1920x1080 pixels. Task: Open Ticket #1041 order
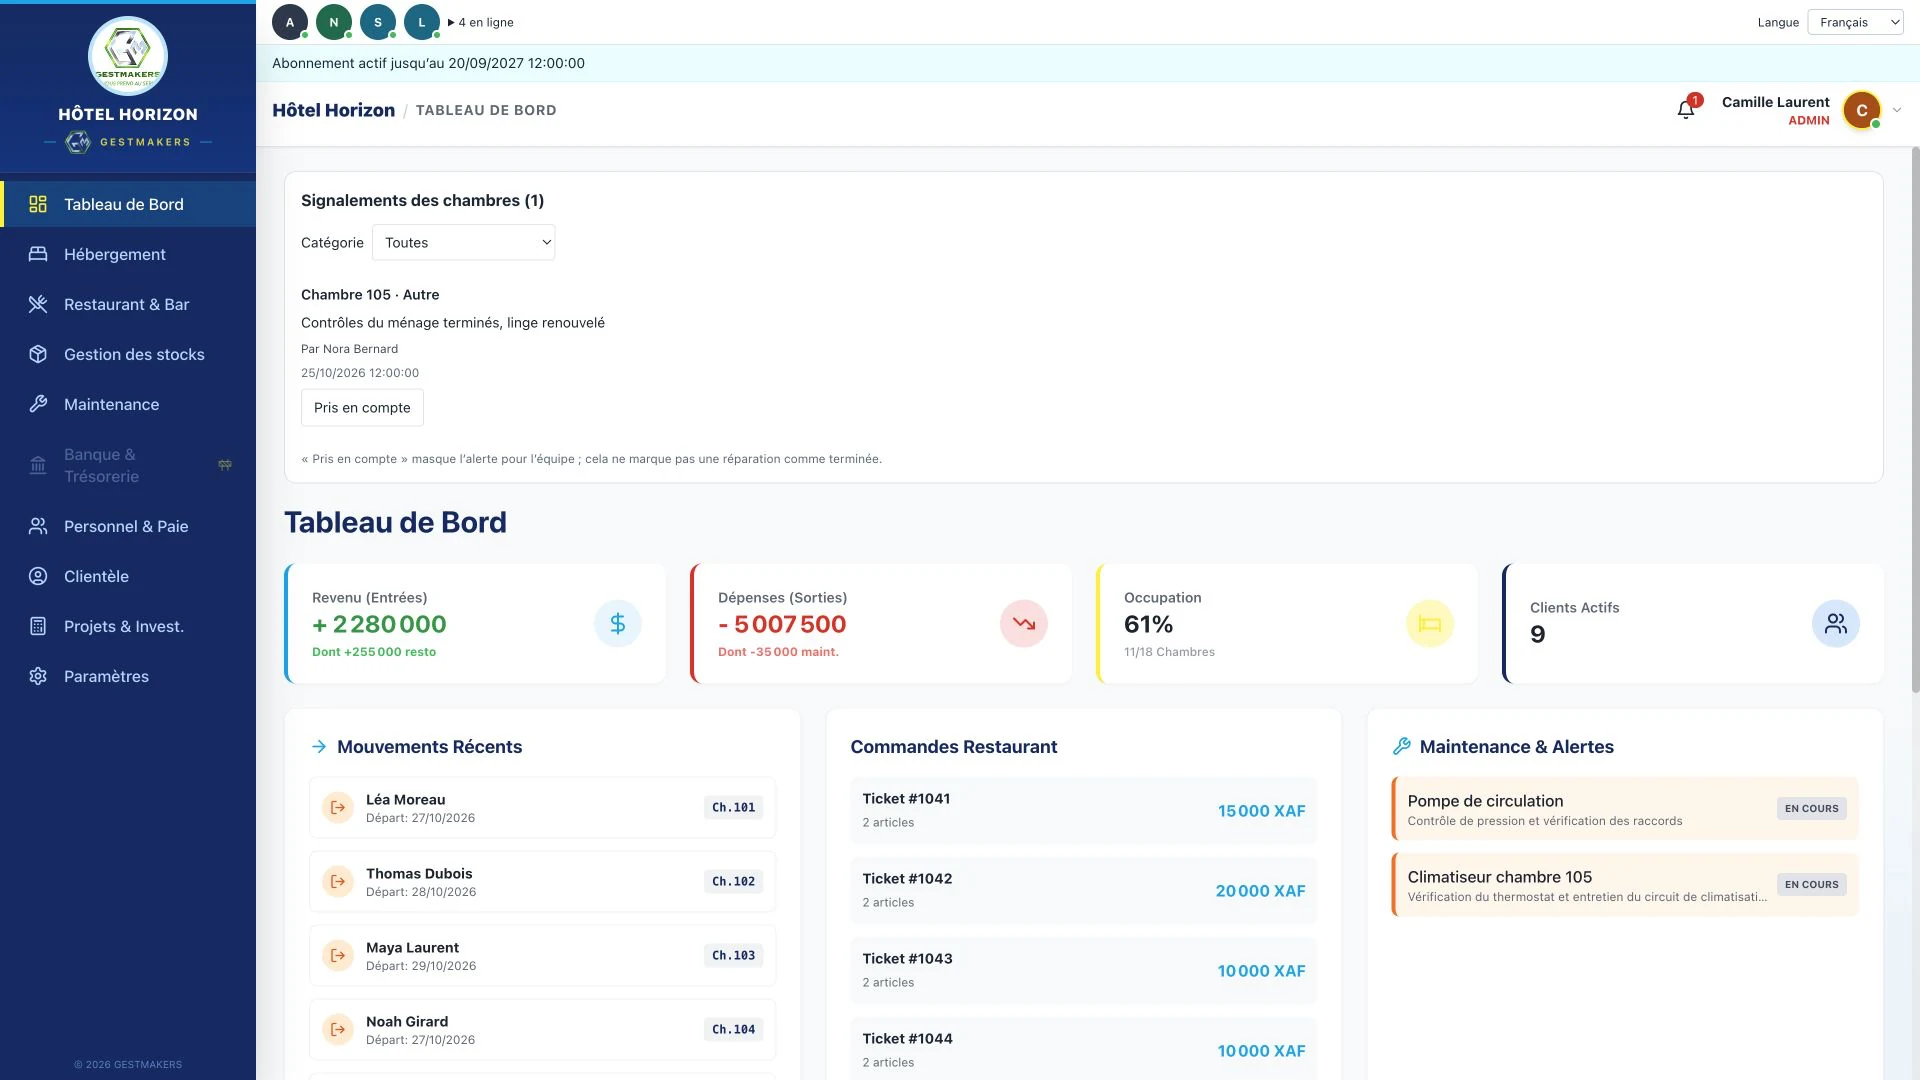point(1083,810)
